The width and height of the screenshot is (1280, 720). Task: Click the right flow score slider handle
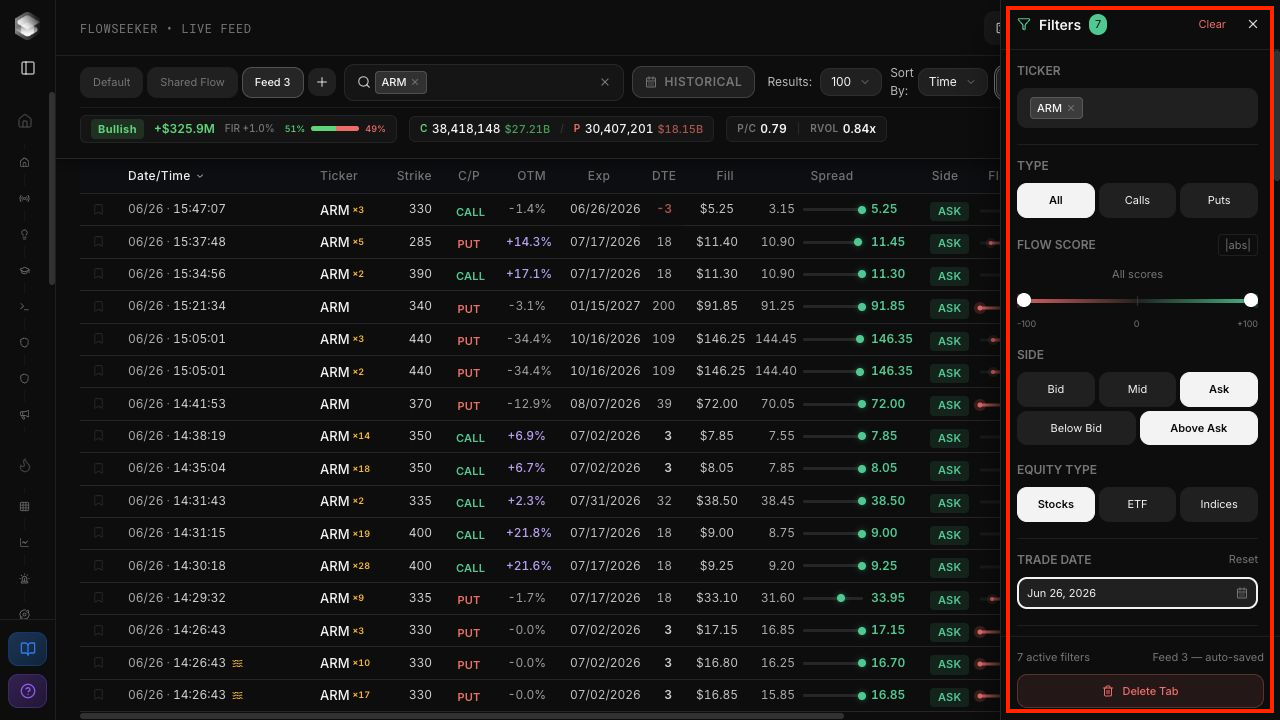click(x=1251, y=300)
